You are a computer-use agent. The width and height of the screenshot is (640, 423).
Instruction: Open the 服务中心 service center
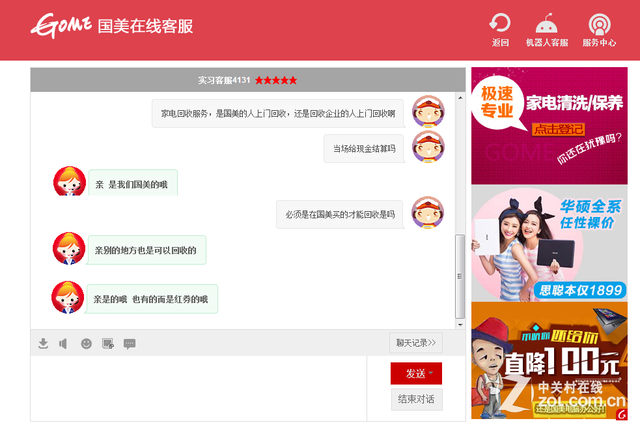coord(599,29)
